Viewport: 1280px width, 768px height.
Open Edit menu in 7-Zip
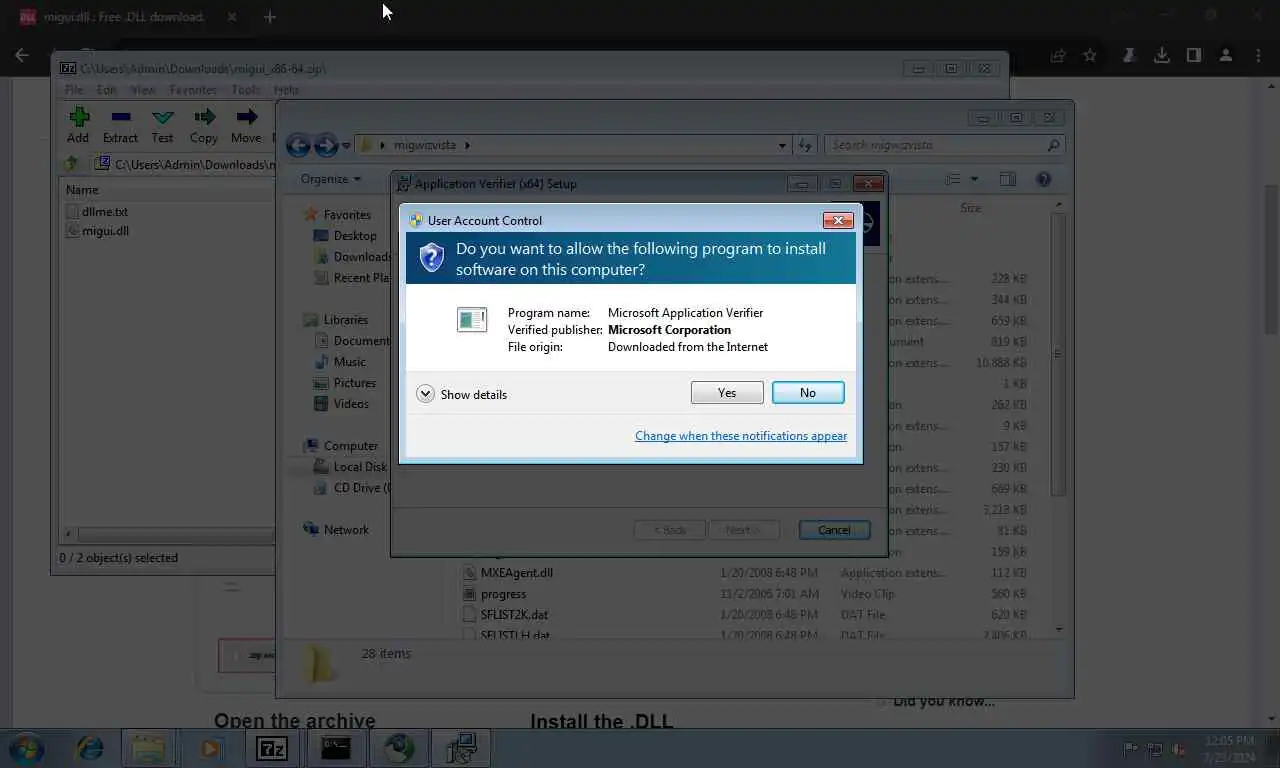pos(106,90)
